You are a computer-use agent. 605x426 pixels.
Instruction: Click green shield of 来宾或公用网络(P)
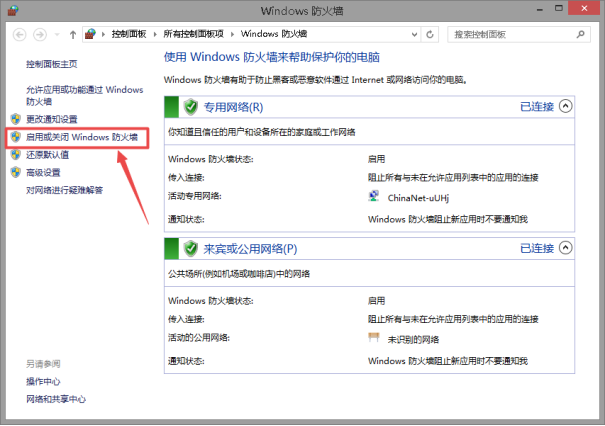[191, 248]
